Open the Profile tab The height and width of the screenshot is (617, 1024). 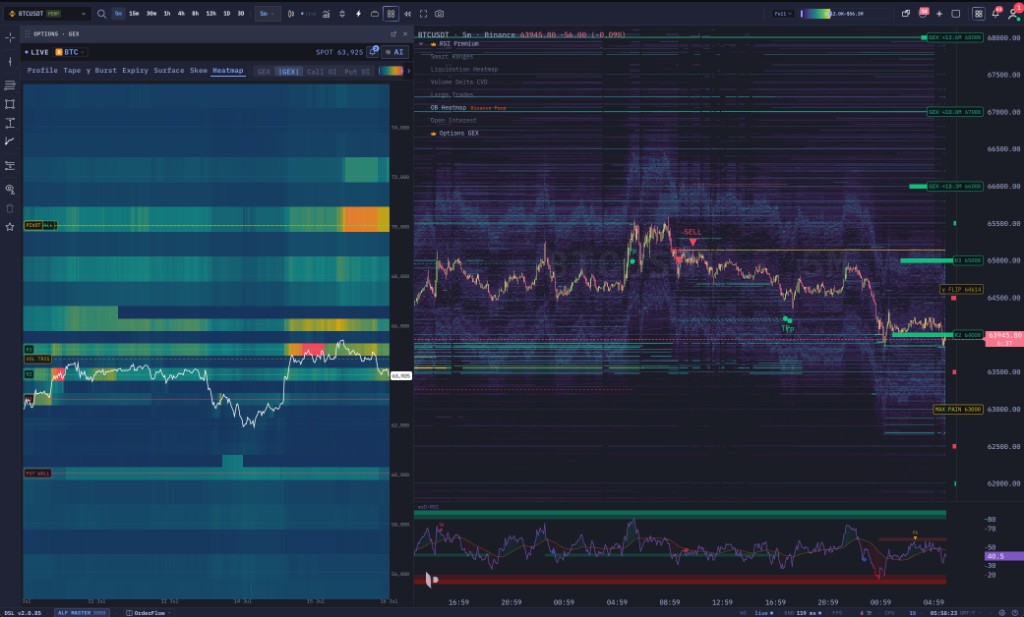coord(42,71)
